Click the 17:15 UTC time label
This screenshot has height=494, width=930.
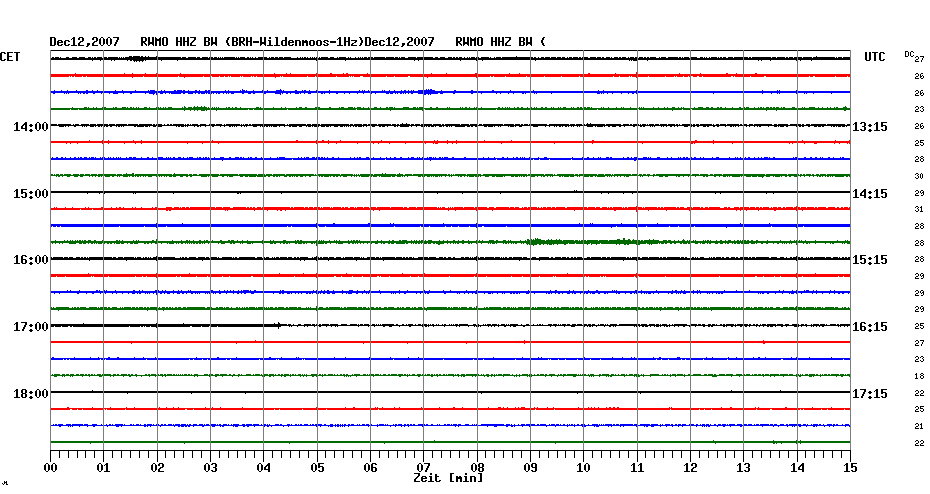870,394
